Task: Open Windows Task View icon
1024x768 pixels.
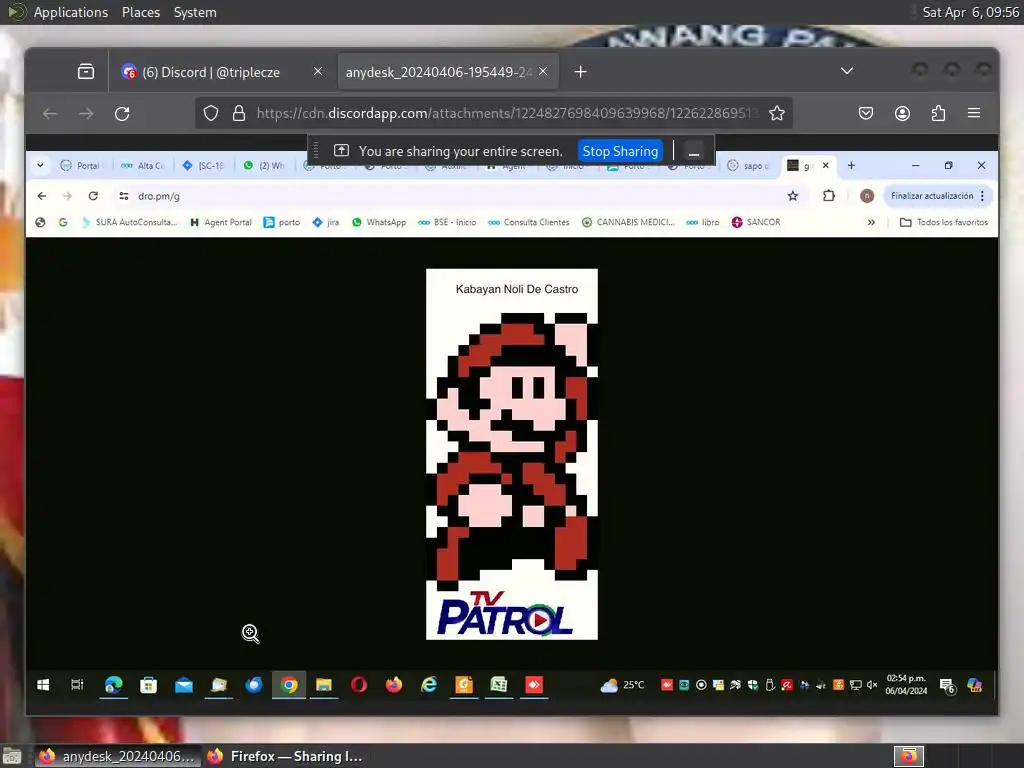Action: (77, 685)
